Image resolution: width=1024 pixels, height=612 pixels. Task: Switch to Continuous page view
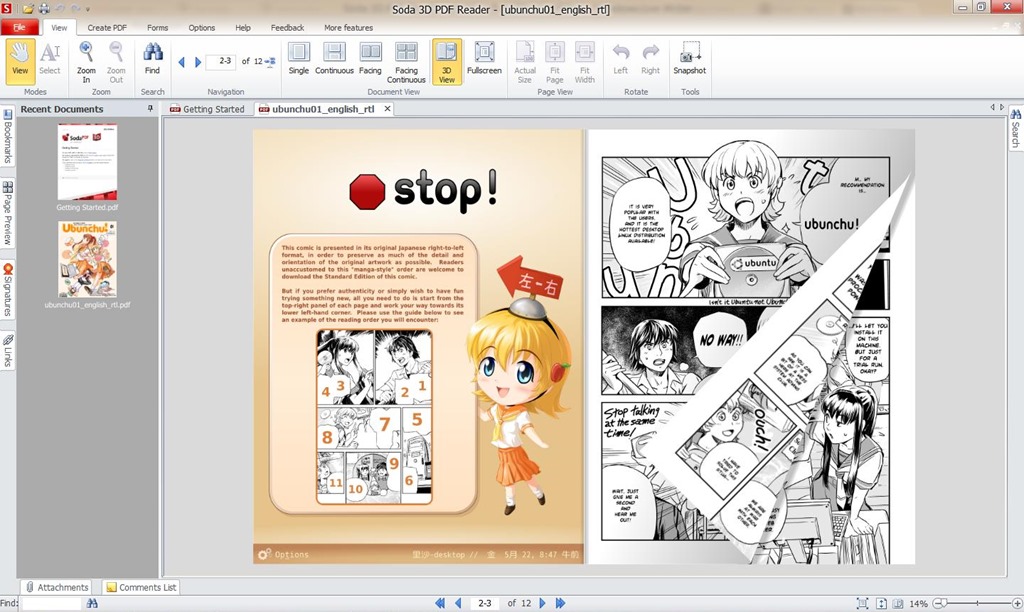click(334, 61)
